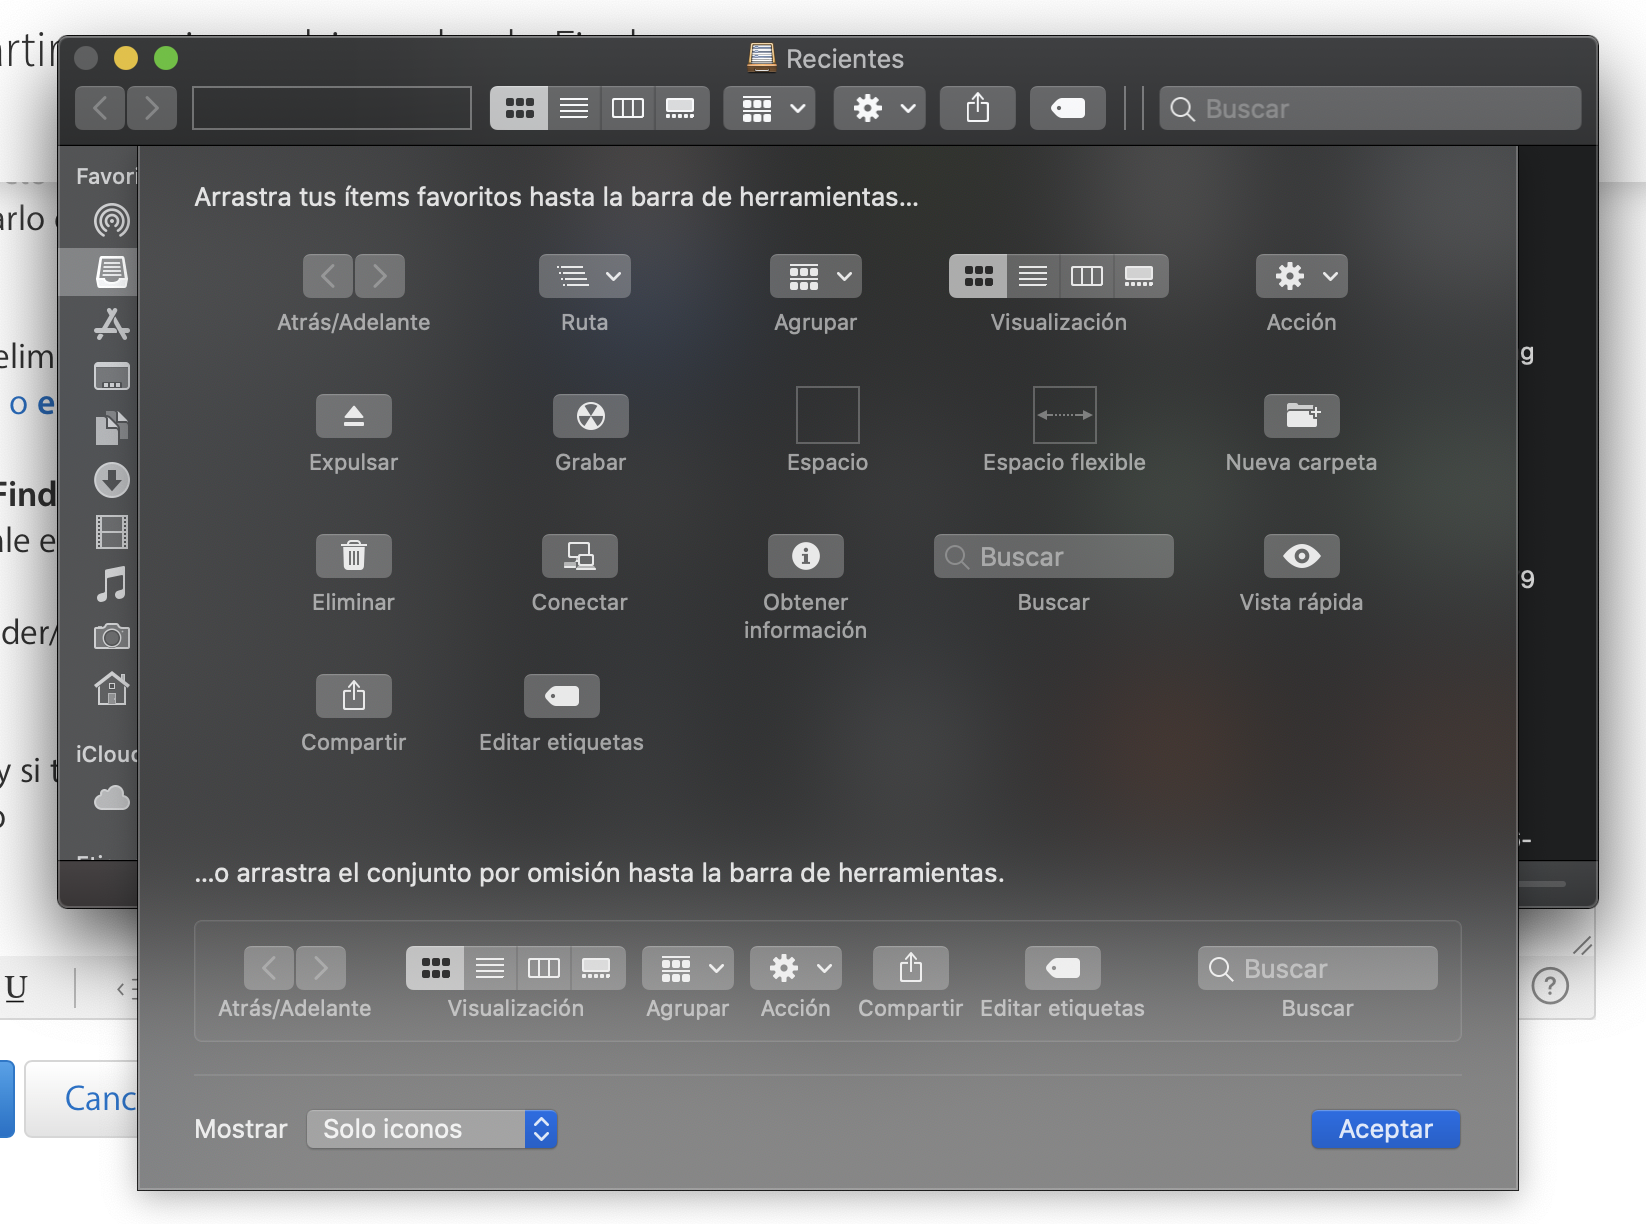Click the help question mark in the background window
The height and width of the screenshot is (1224, 1646).
click(x=1550, y=986)
